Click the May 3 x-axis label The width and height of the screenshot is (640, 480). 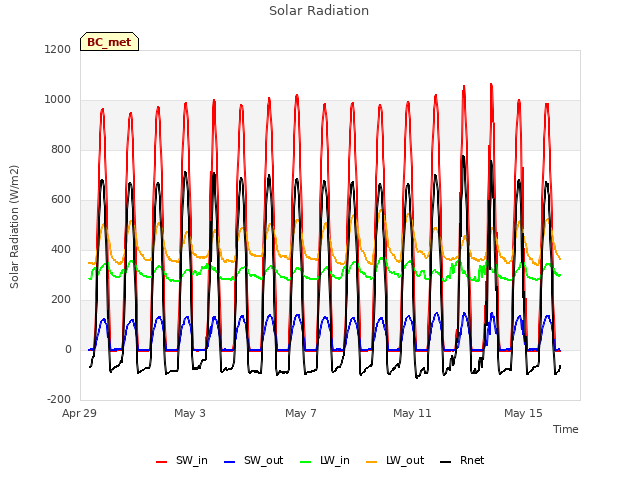[x=190, y=413]
